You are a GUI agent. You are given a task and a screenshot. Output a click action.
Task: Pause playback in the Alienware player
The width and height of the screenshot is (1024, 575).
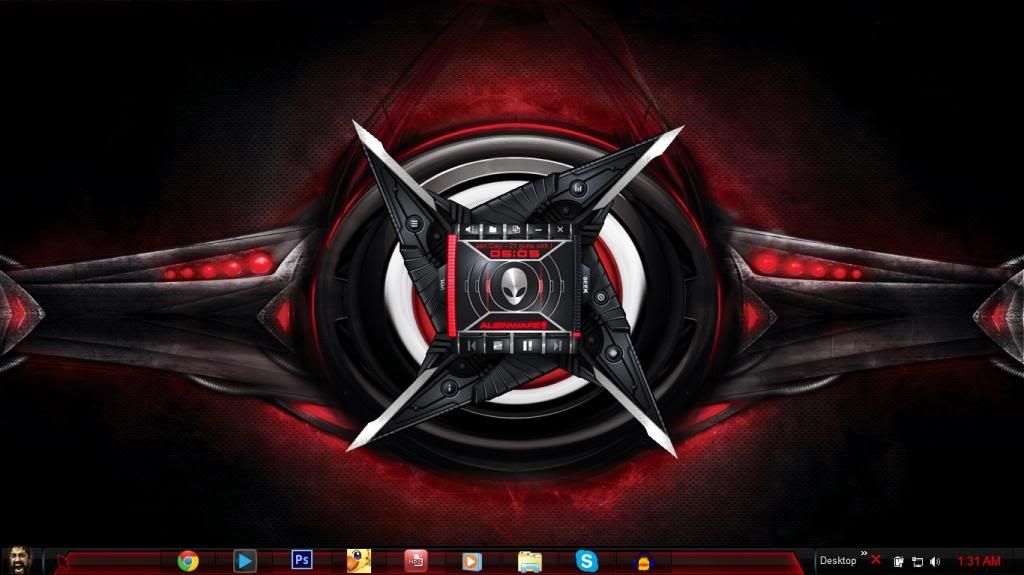527,345
